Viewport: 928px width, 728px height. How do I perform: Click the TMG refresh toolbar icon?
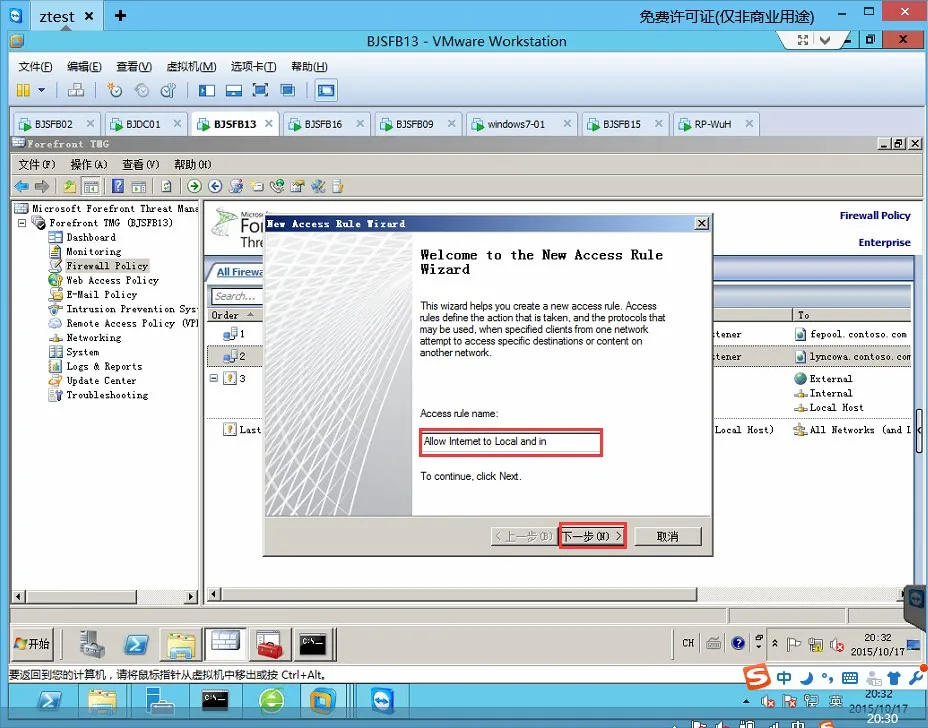pyautogui.click(x=166, y=186)
